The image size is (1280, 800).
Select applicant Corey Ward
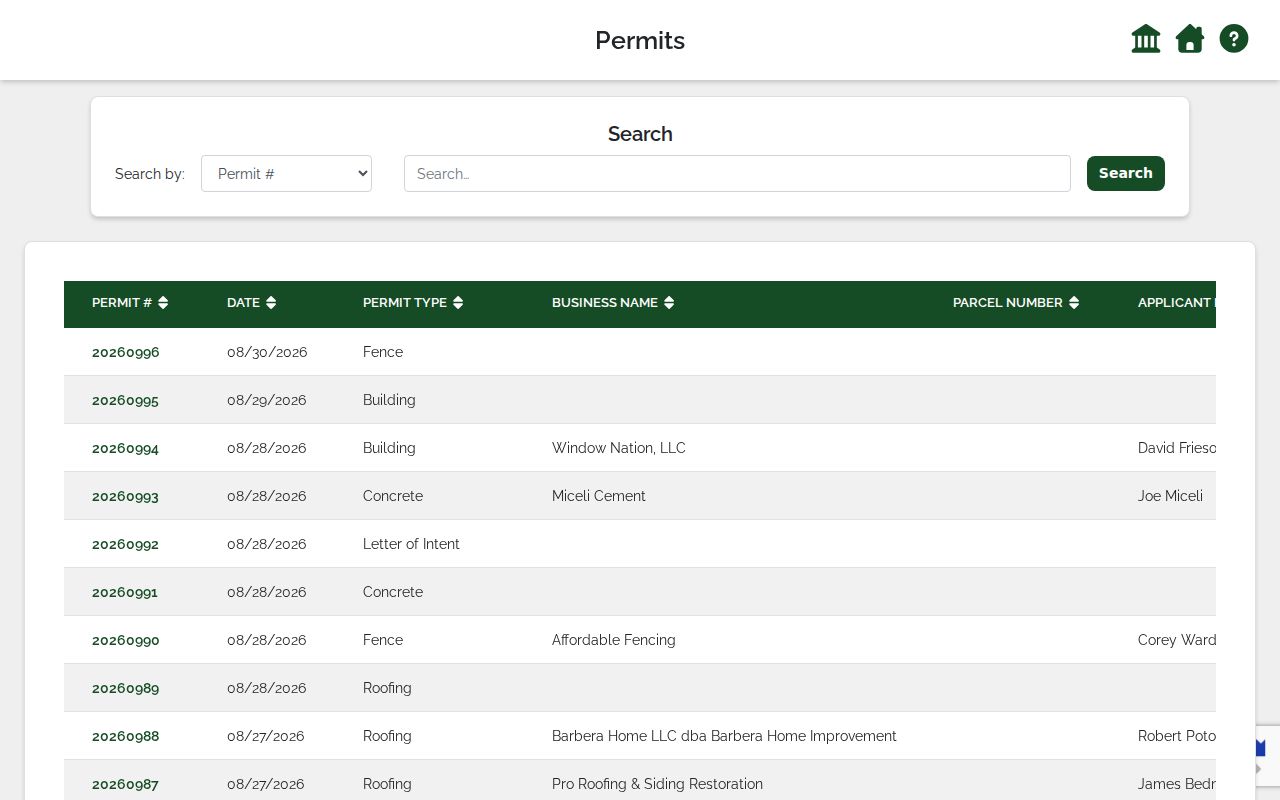(x=1177, y=640)
